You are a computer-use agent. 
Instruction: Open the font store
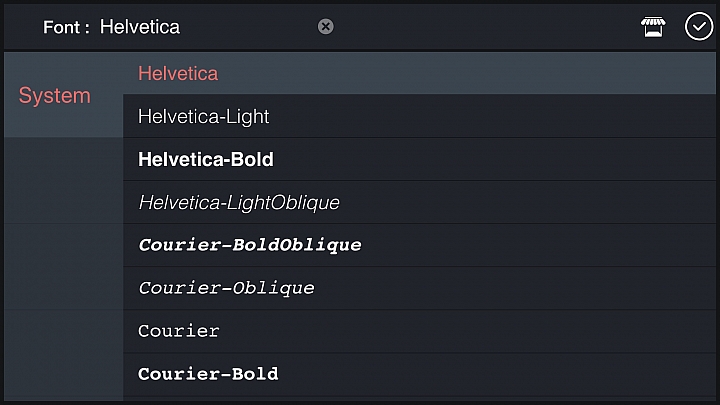pyautogui.click(x=653, y=27)
